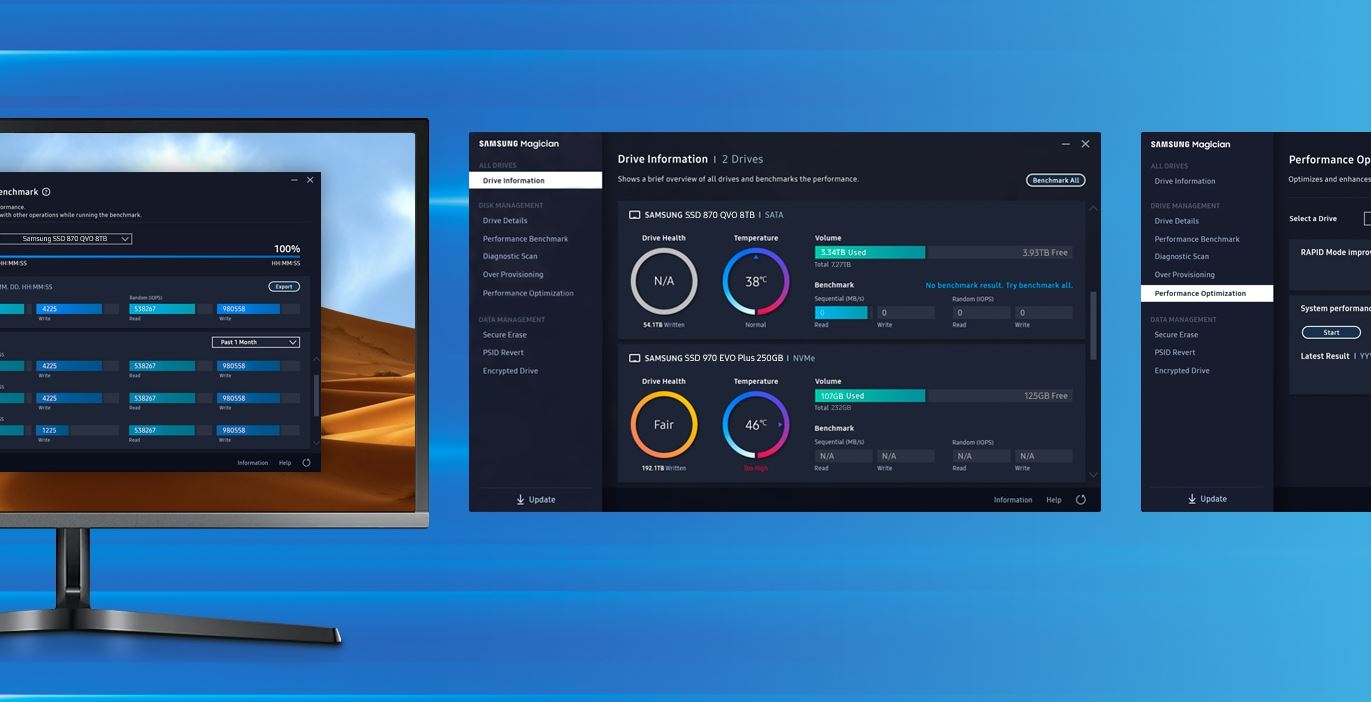1371x702 pixels.
Task: Open Over Provisioning in the center window sidebar
Action: pos(513,275)
